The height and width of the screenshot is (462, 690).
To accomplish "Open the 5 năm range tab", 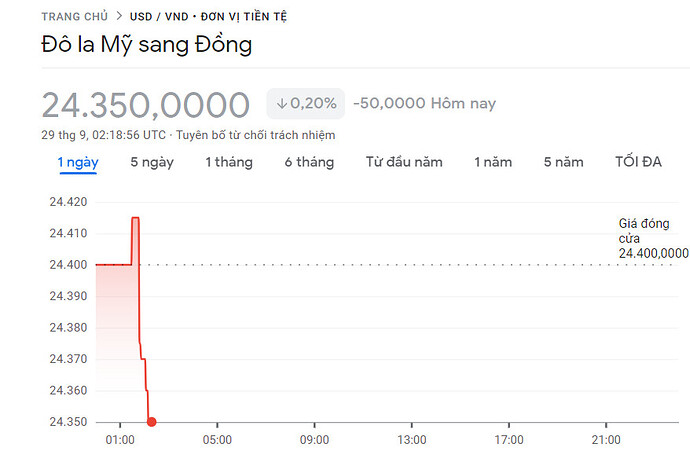I will coord(563,162).
